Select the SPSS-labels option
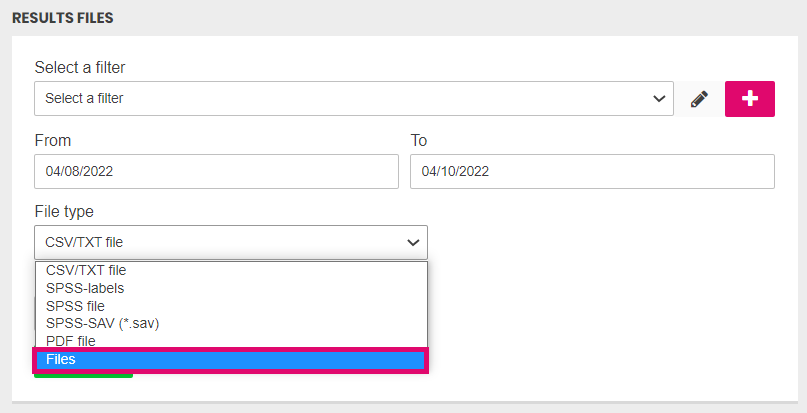The width and height of the screenshot is (807, 413). click(231, 288)
